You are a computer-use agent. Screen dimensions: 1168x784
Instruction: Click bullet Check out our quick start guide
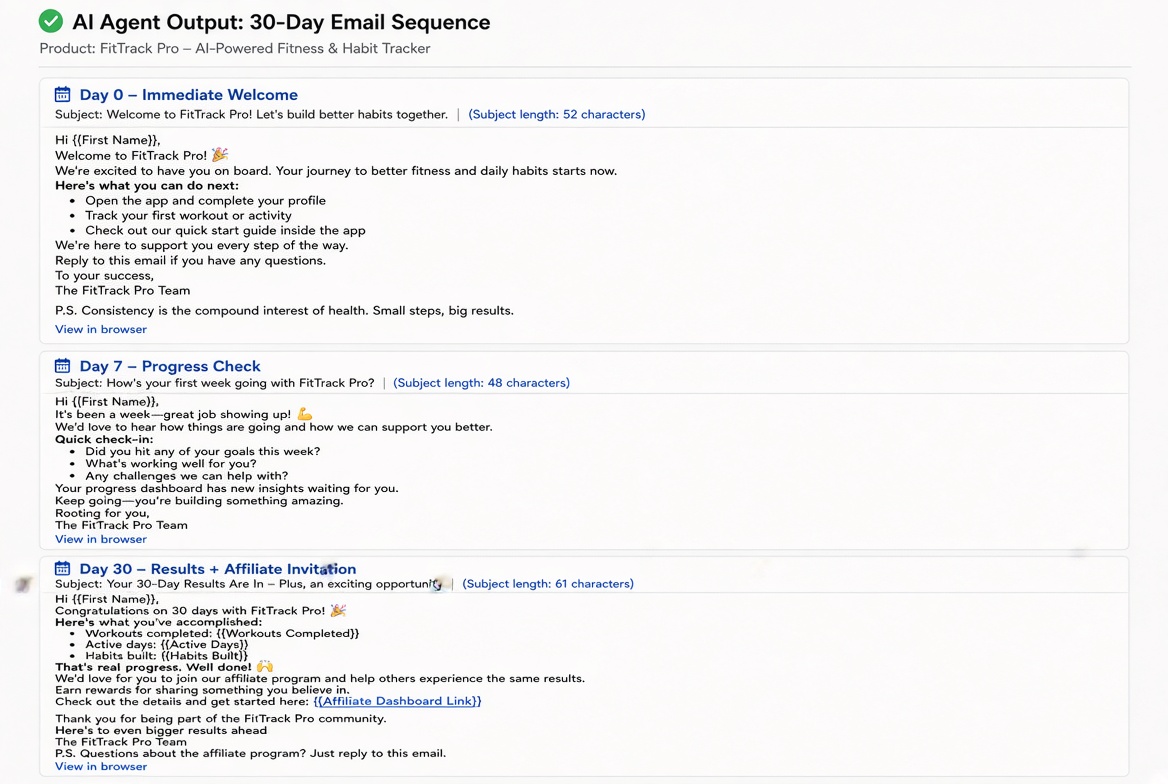tap(225, 230)
